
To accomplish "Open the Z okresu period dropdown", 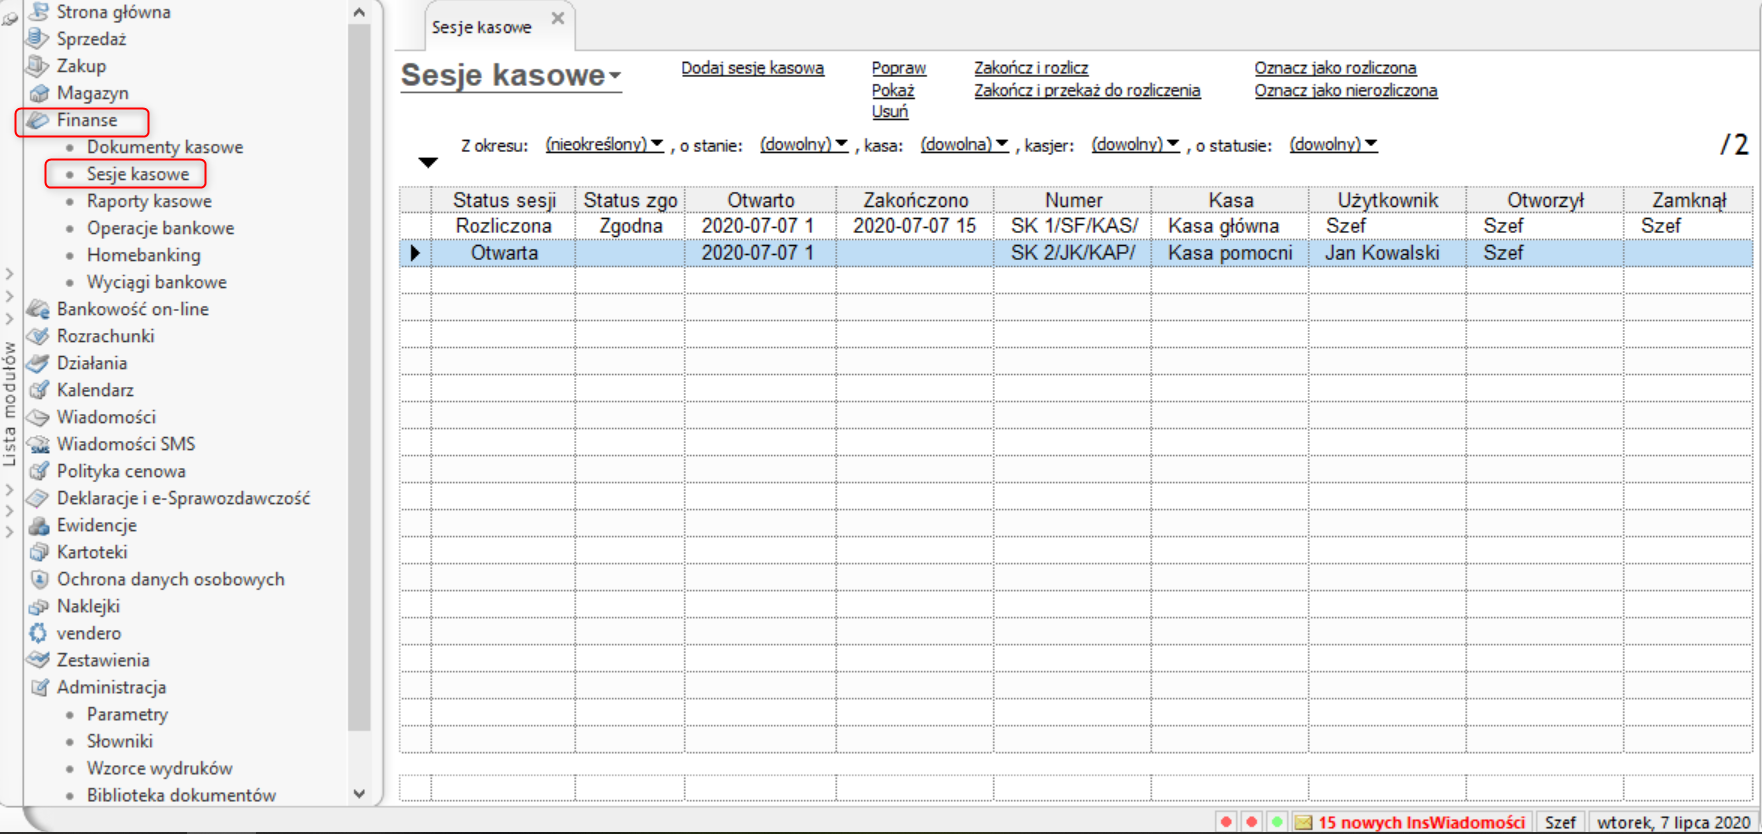I will point(604,145).
